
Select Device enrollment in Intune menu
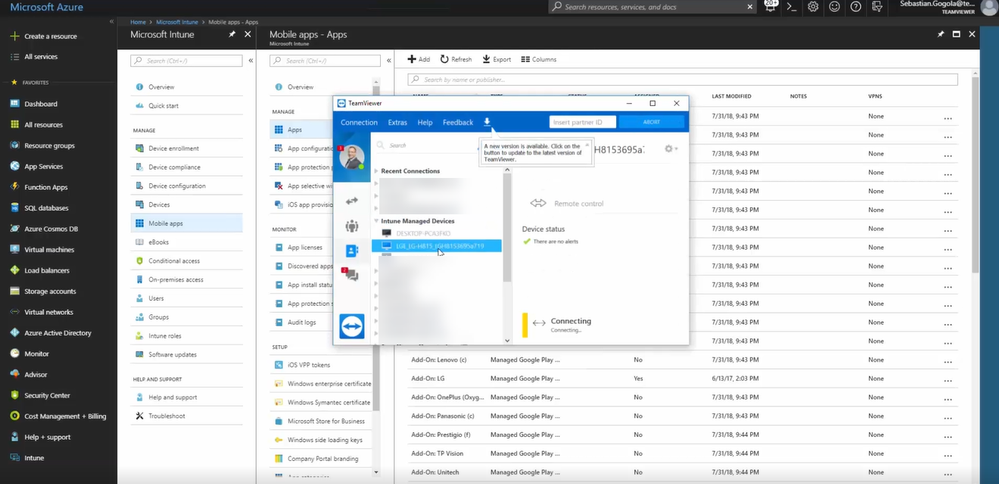[173, 148]
